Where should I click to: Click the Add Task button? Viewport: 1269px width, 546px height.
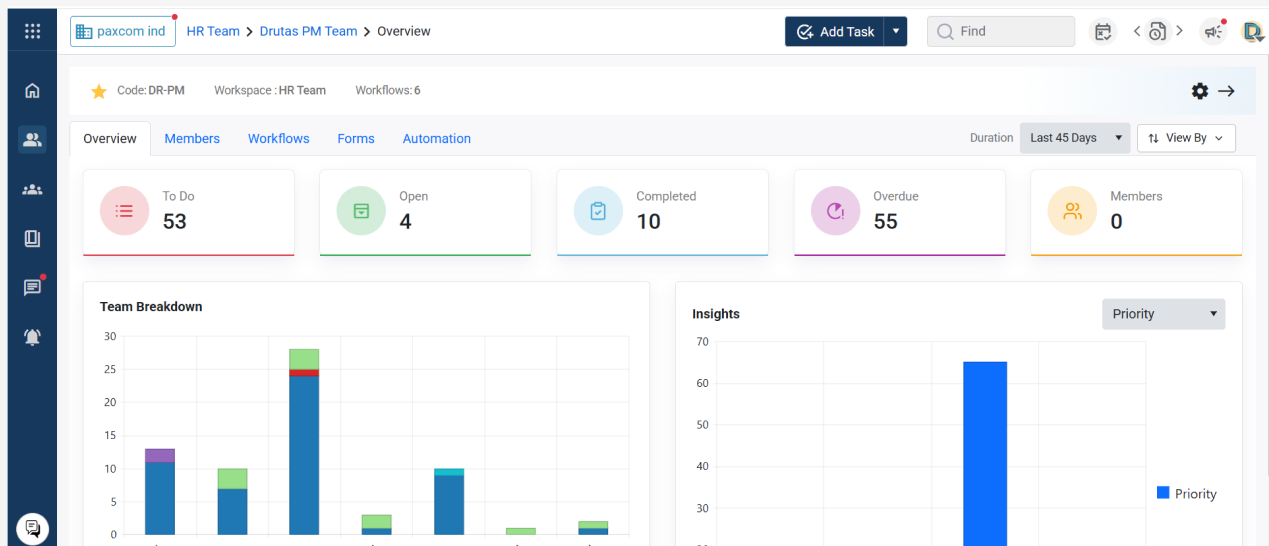tap(835, 31)
